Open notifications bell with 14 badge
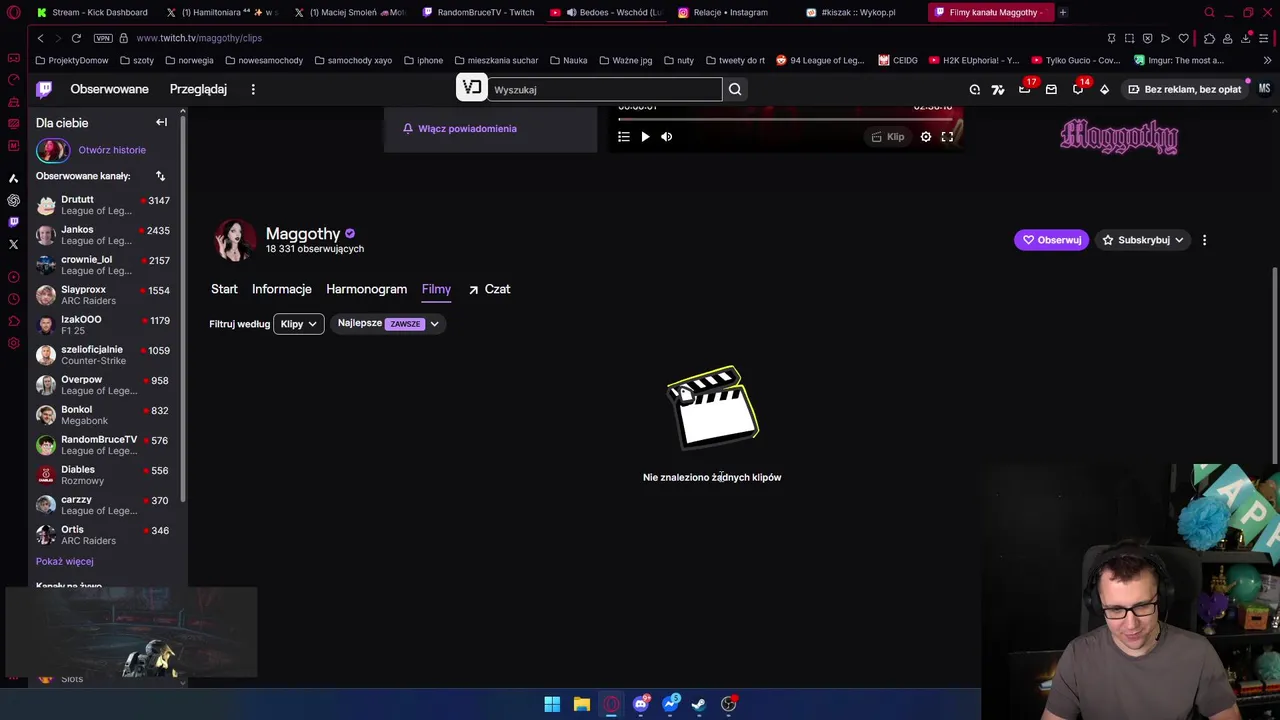Screen dimensions: 1280x720 click(x=1078, y=89)
